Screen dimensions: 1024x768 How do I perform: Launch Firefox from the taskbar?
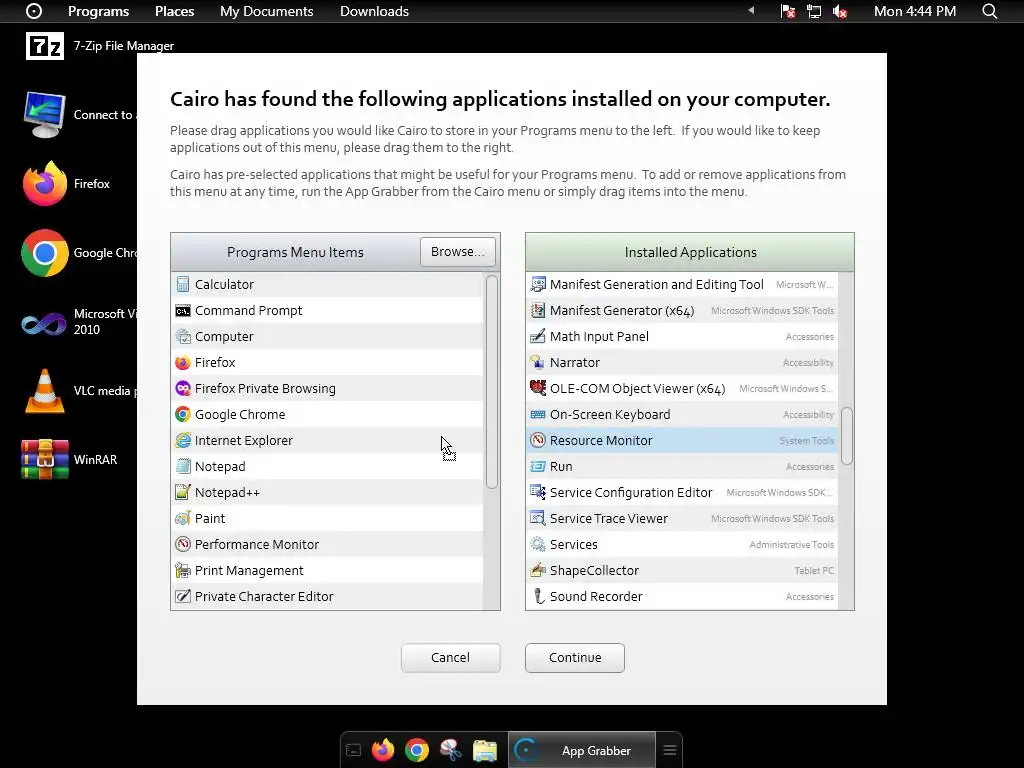click(x=383, y=750)
